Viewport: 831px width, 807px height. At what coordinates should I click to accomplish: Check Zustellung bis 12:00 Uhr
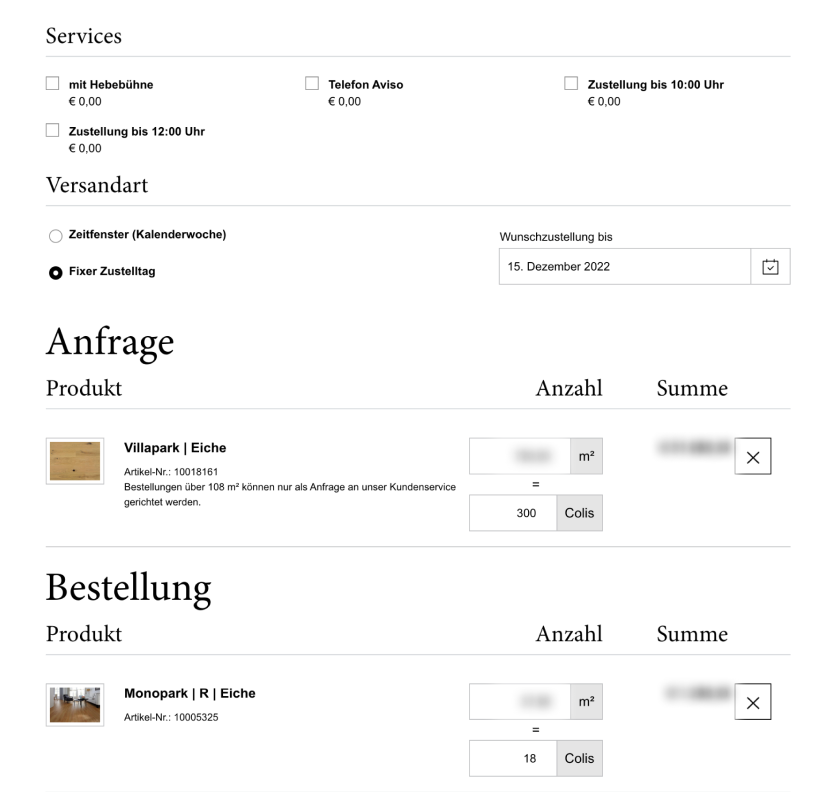(53, 129)
